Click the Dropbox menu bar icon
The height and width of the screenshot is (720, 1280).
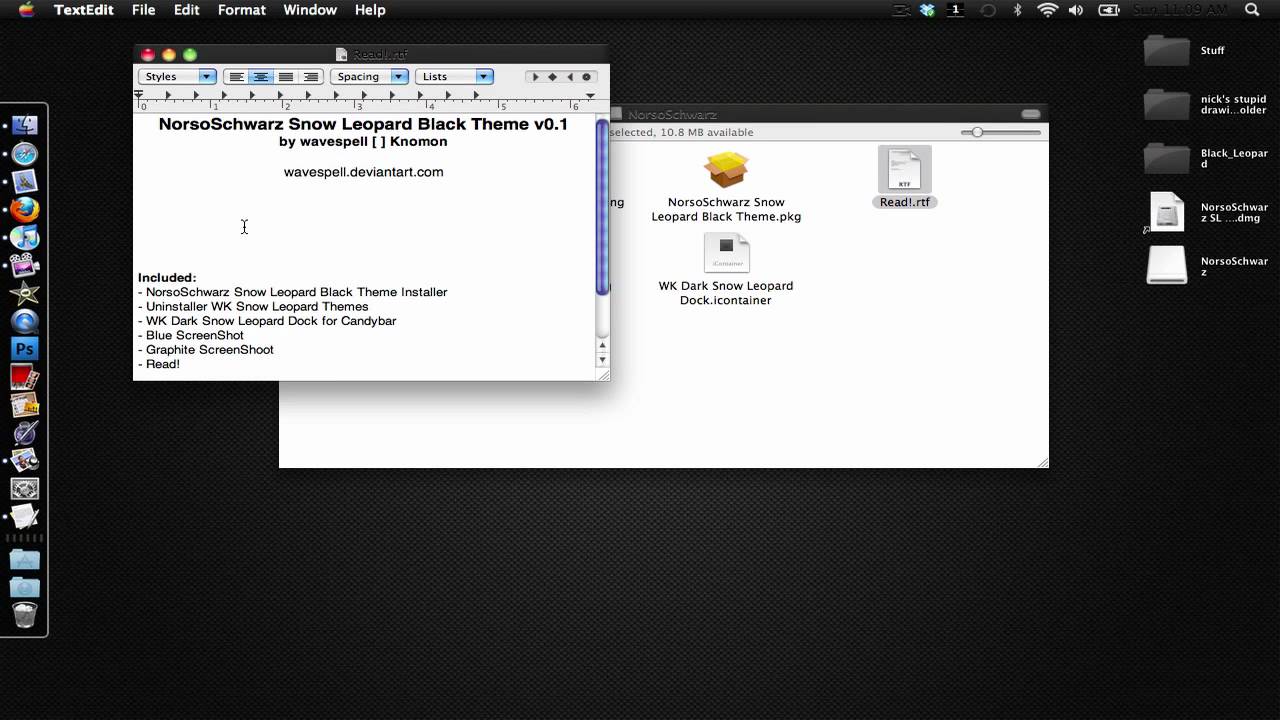click(x=927, y=10)
